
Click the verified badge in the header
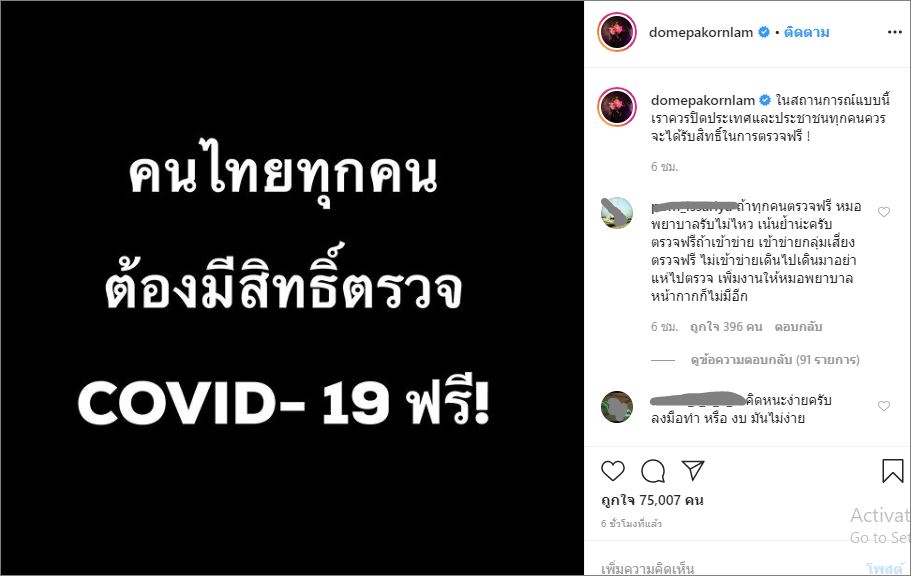click(765, 32)
